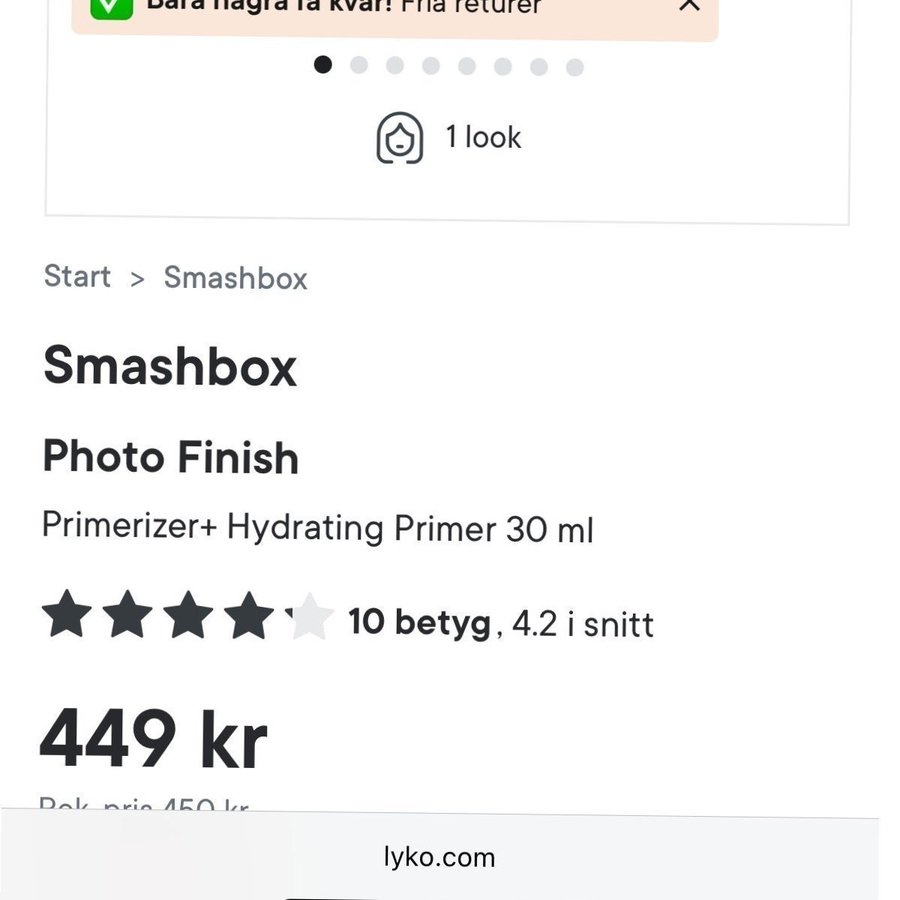Click the first filled rating star
The width and height of the screenshot is (900, 900).
pos(67,615)
